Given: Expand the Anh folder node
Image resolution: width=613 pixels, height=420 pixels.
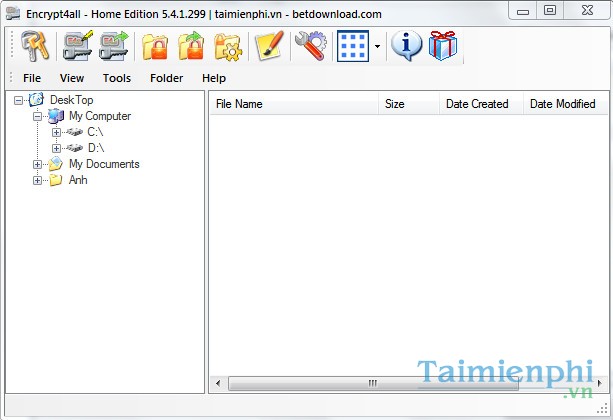Looking at the screenshot, I should point(37,180).
